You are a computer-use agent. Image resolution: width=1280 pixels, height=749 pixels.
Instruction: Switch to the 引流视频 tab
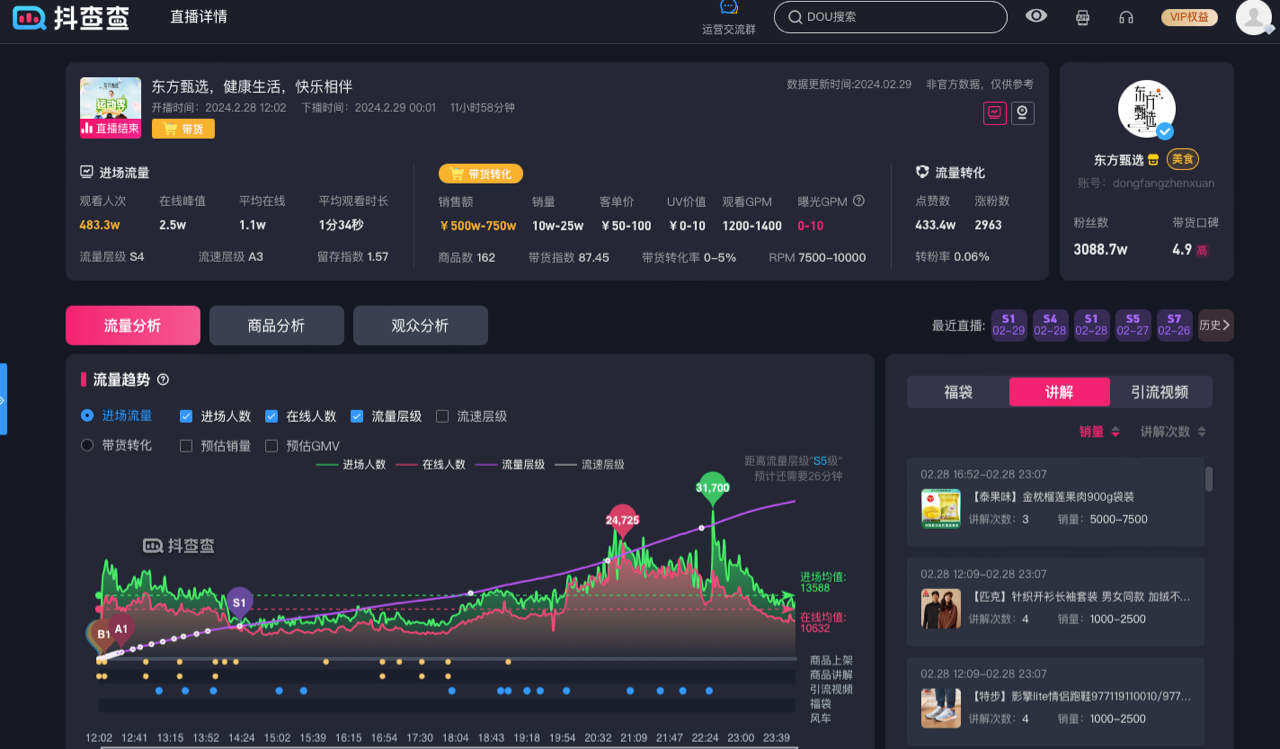(x=1160, y=392)
